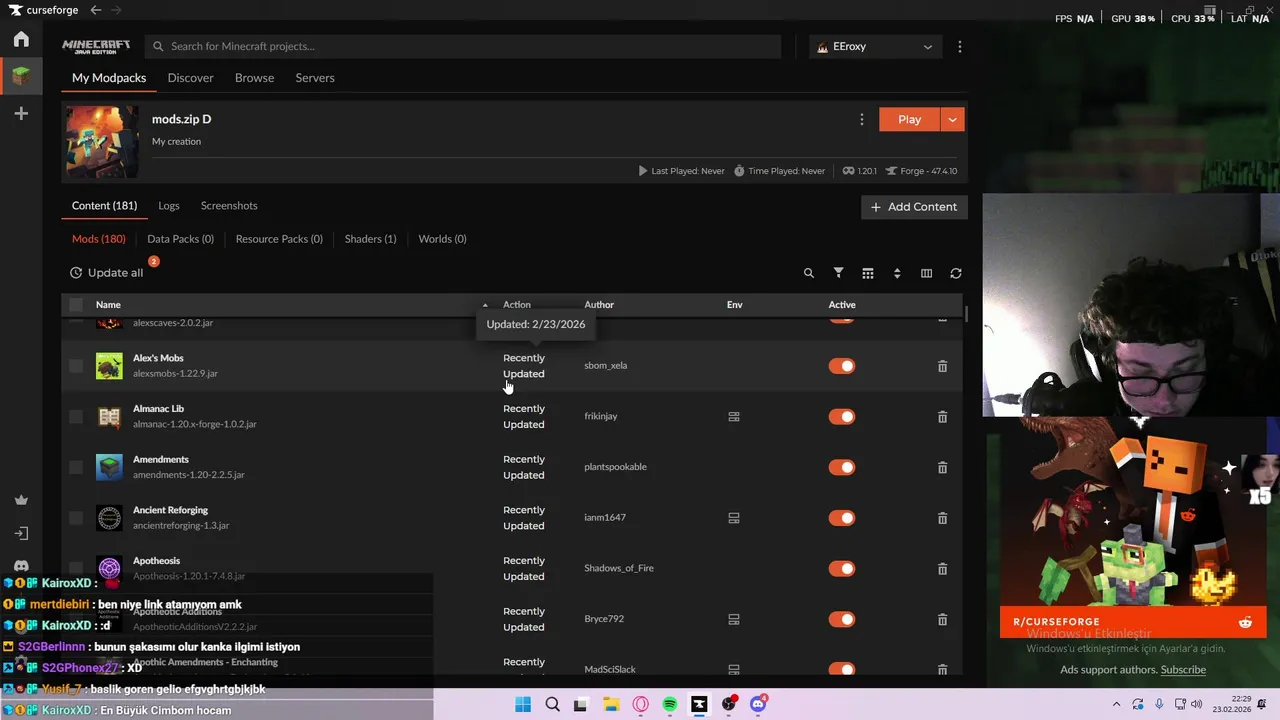This screenshot has height=720, width=1280.
Task: Disable the Alex's Mobs active toggle
Action: pos(842,366)
